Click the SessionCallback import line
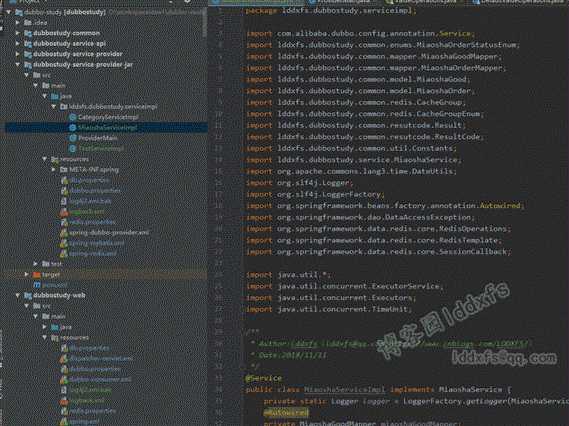 [x=379, y=252]
